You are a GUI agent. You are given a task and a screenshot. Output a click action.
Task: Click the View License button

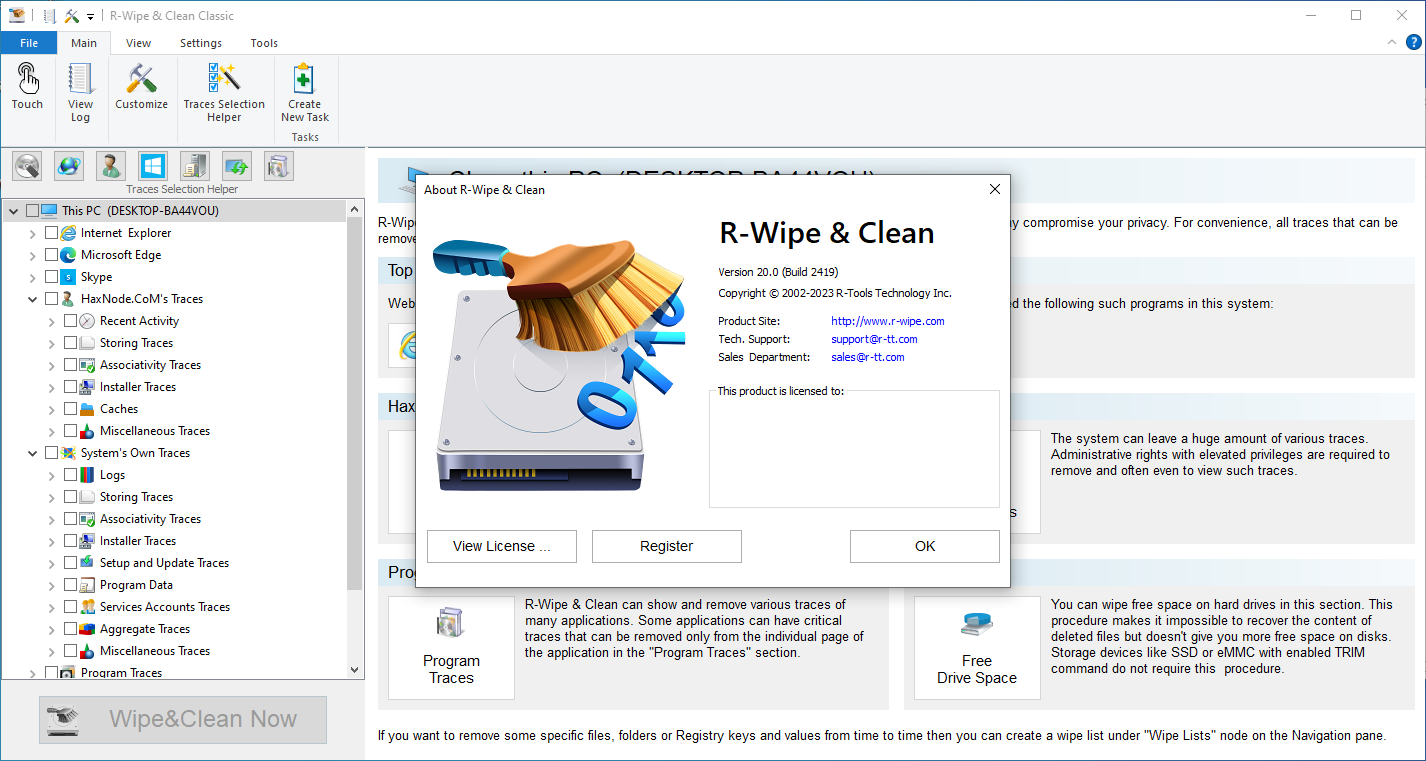coord(501,546)
